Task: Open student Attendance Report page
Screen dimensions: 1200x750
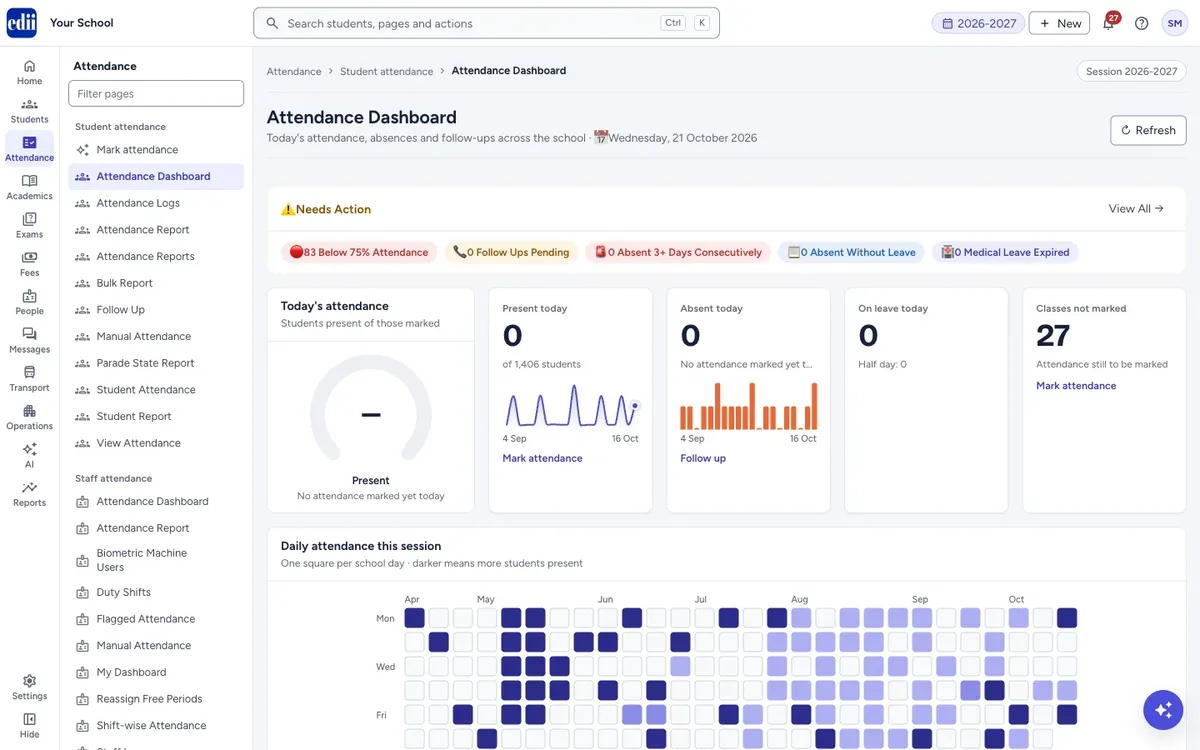Action: click(156, 230)
